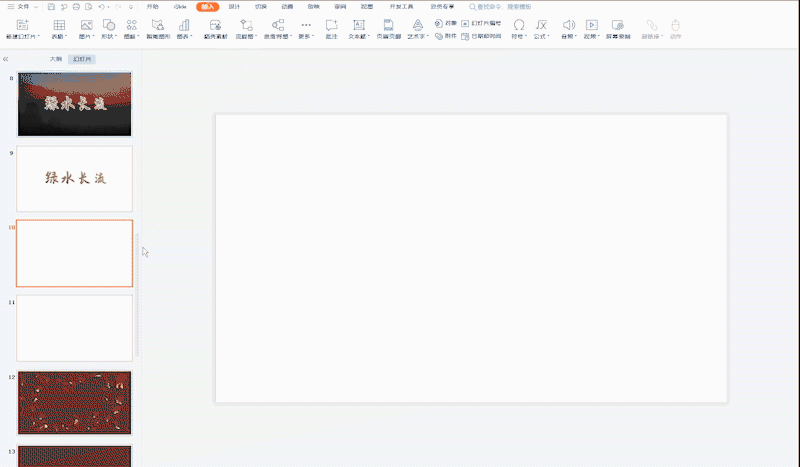Screen dimensions: 800x467
Task: Click the Print icon in quick access bar
Action: click(x=76, y=7)
